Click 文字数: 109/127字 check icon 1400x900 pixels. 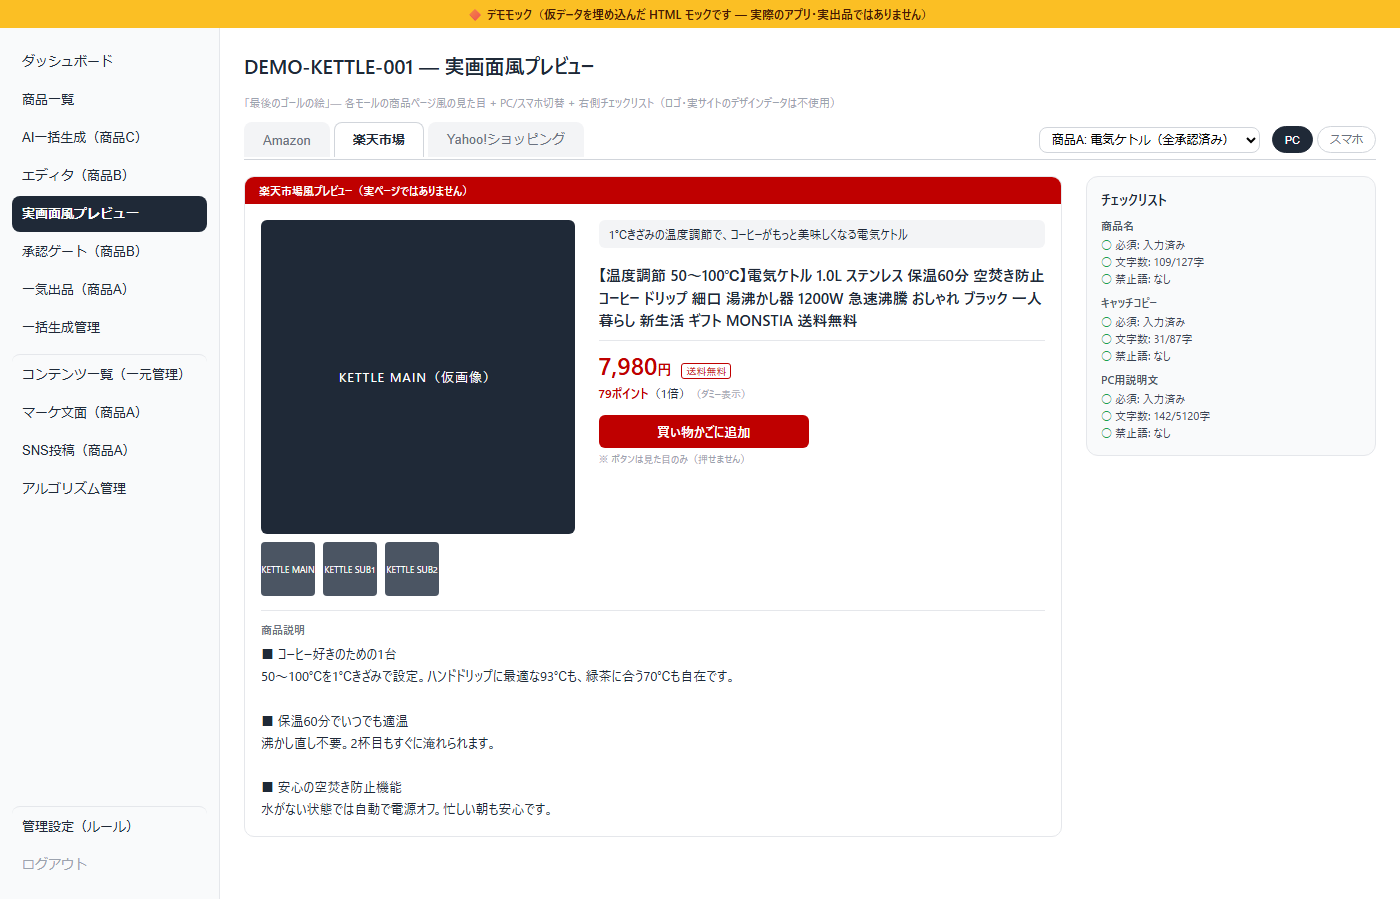click(x=1107, y=262)
